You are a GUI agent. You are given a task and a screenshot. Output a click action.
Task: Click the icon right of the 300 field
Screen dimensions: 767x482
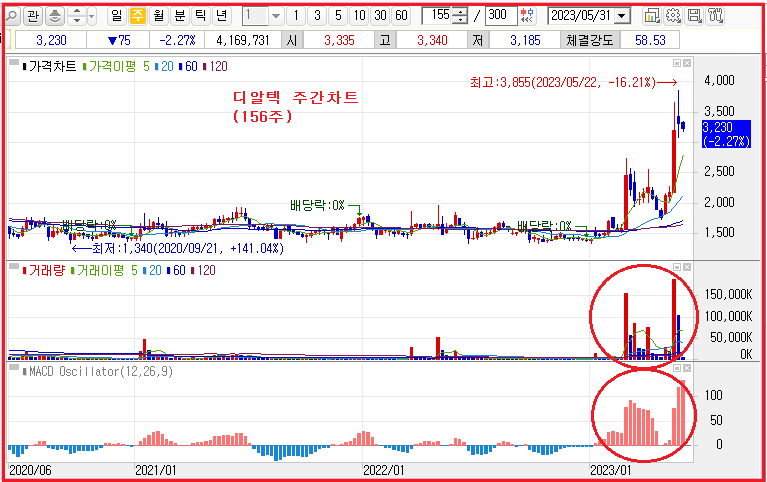526,16
